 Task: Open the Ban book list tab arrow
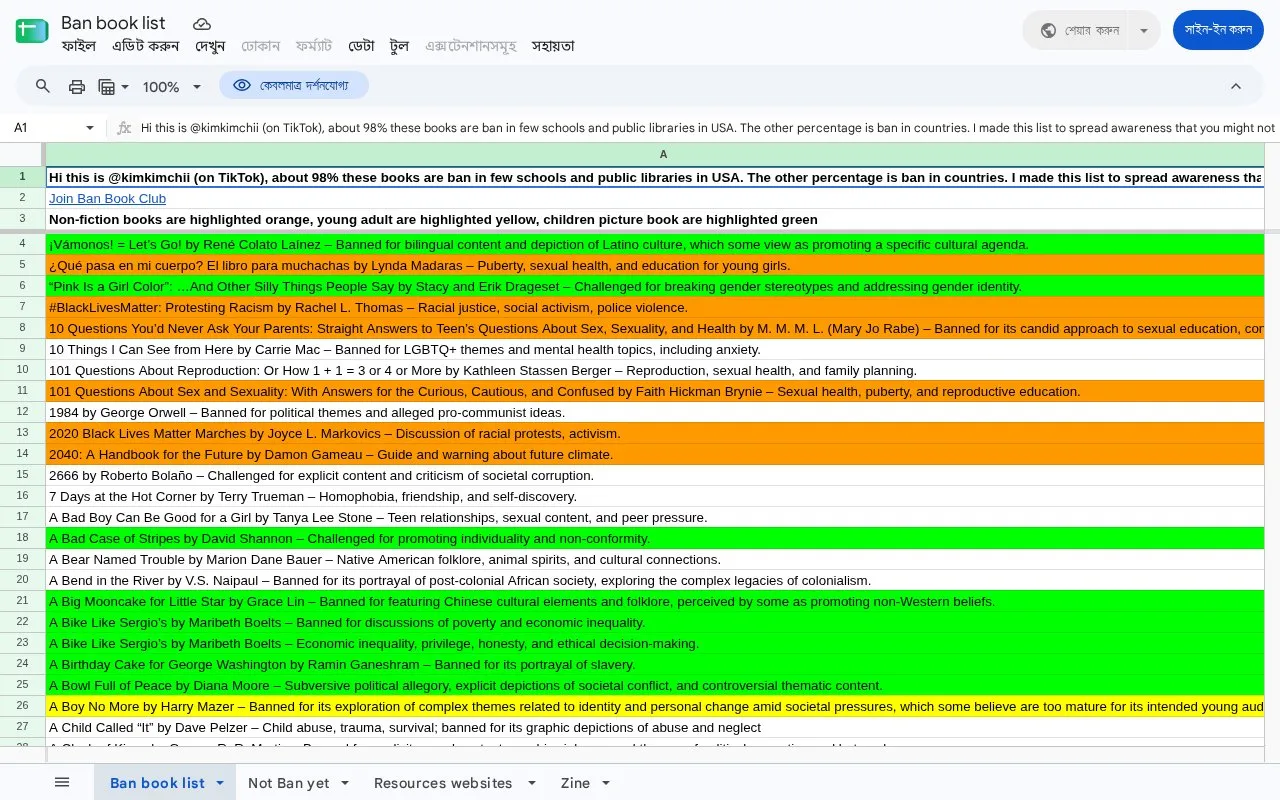[220, 783]
